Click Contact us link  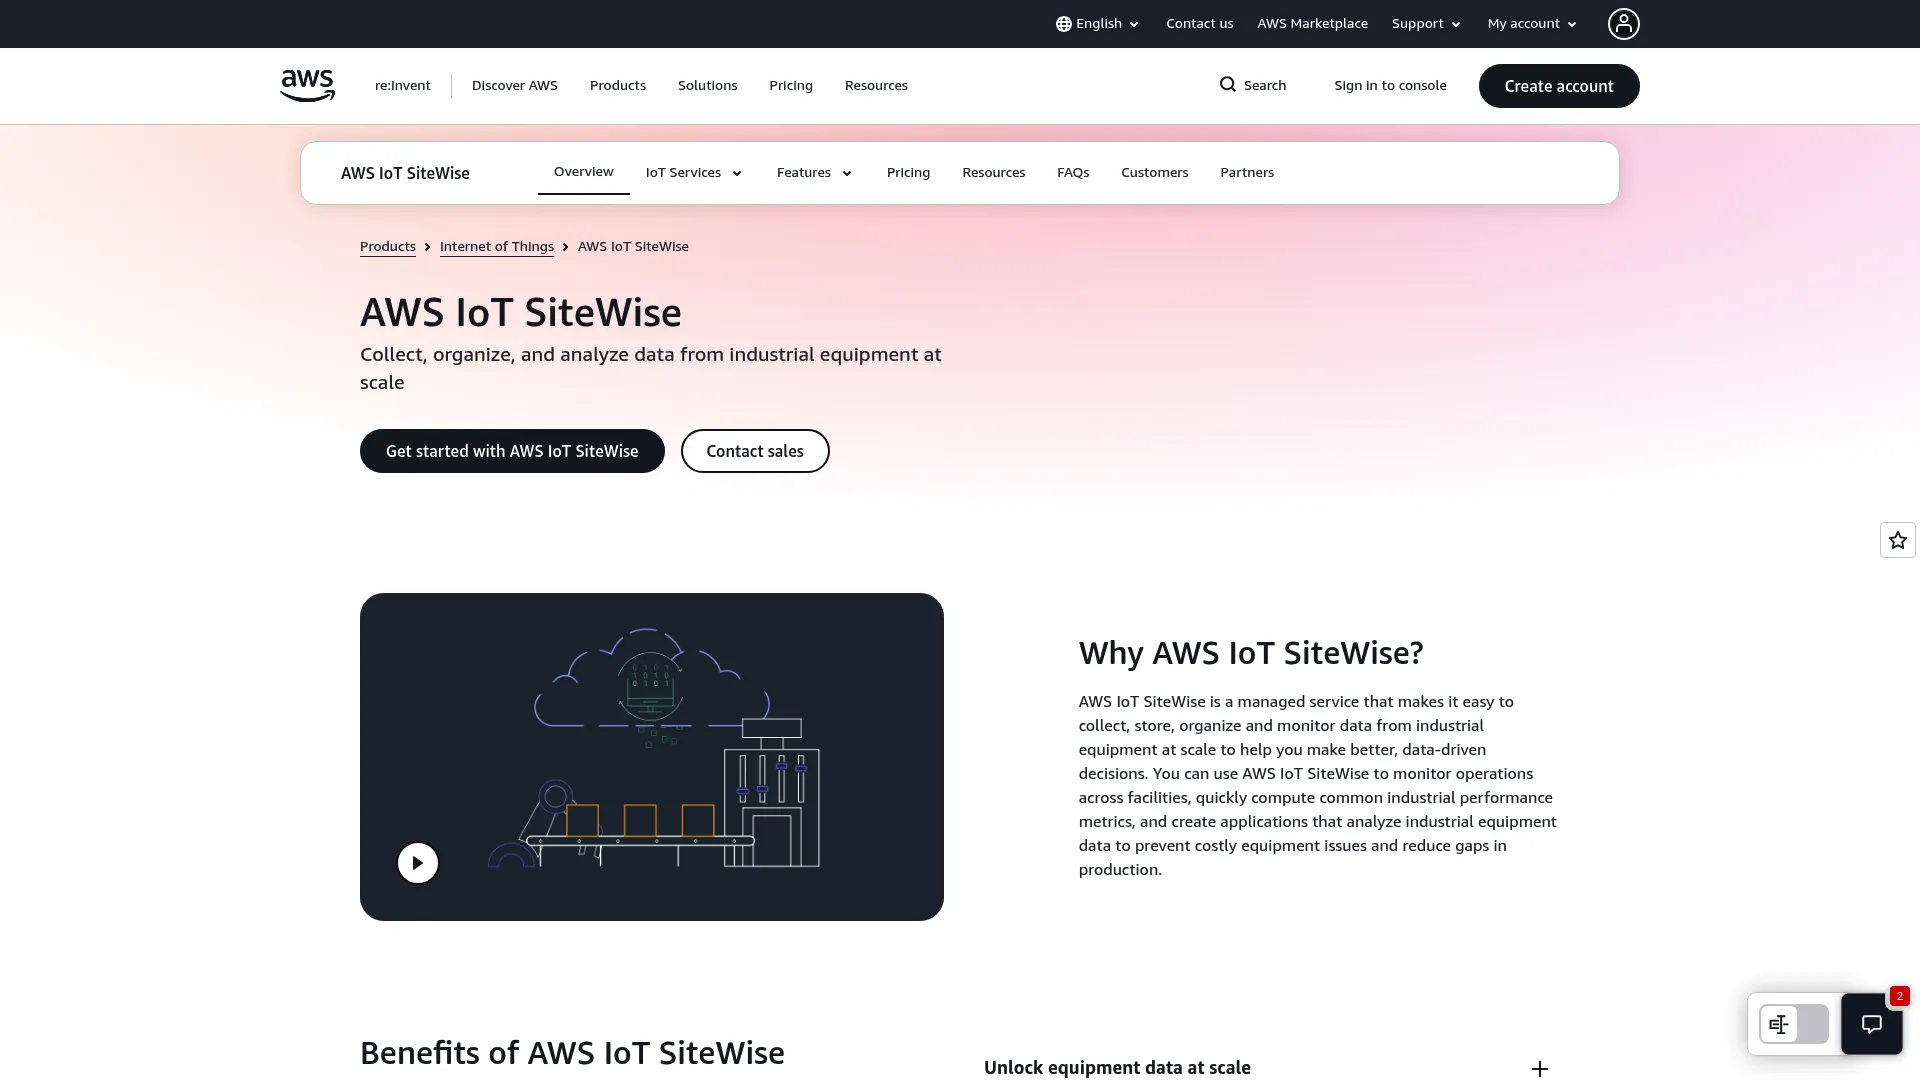(1199, 24)
